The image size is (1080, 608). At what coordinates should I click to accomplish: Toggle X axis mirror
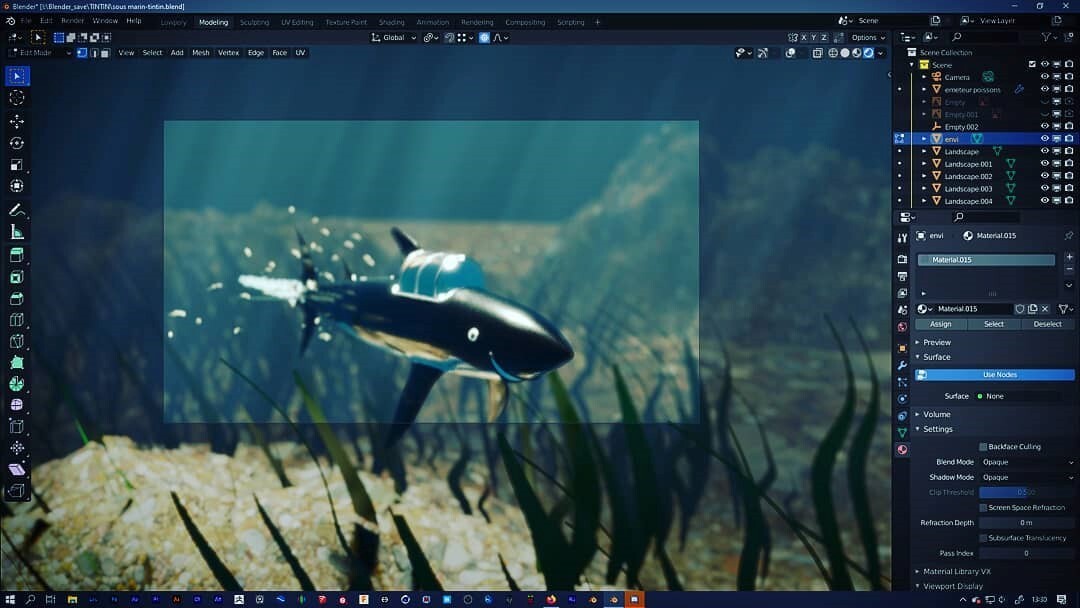pyautogui.click(x=803, y=38)
